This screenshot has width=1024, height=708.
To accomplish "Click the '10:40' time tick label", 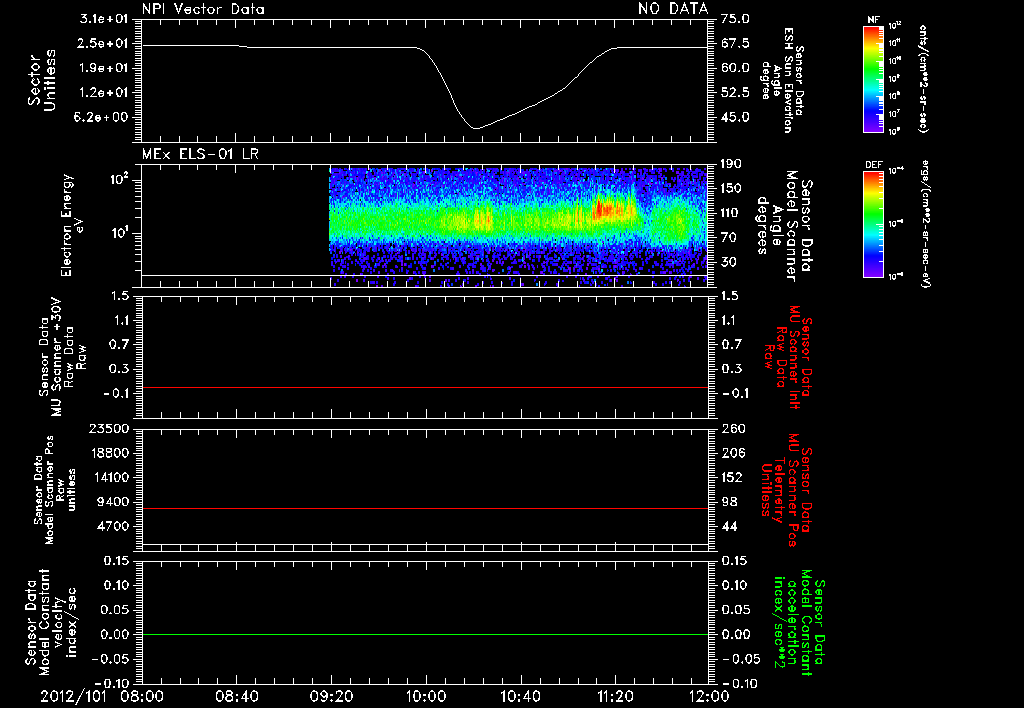I will click(520, 696).
